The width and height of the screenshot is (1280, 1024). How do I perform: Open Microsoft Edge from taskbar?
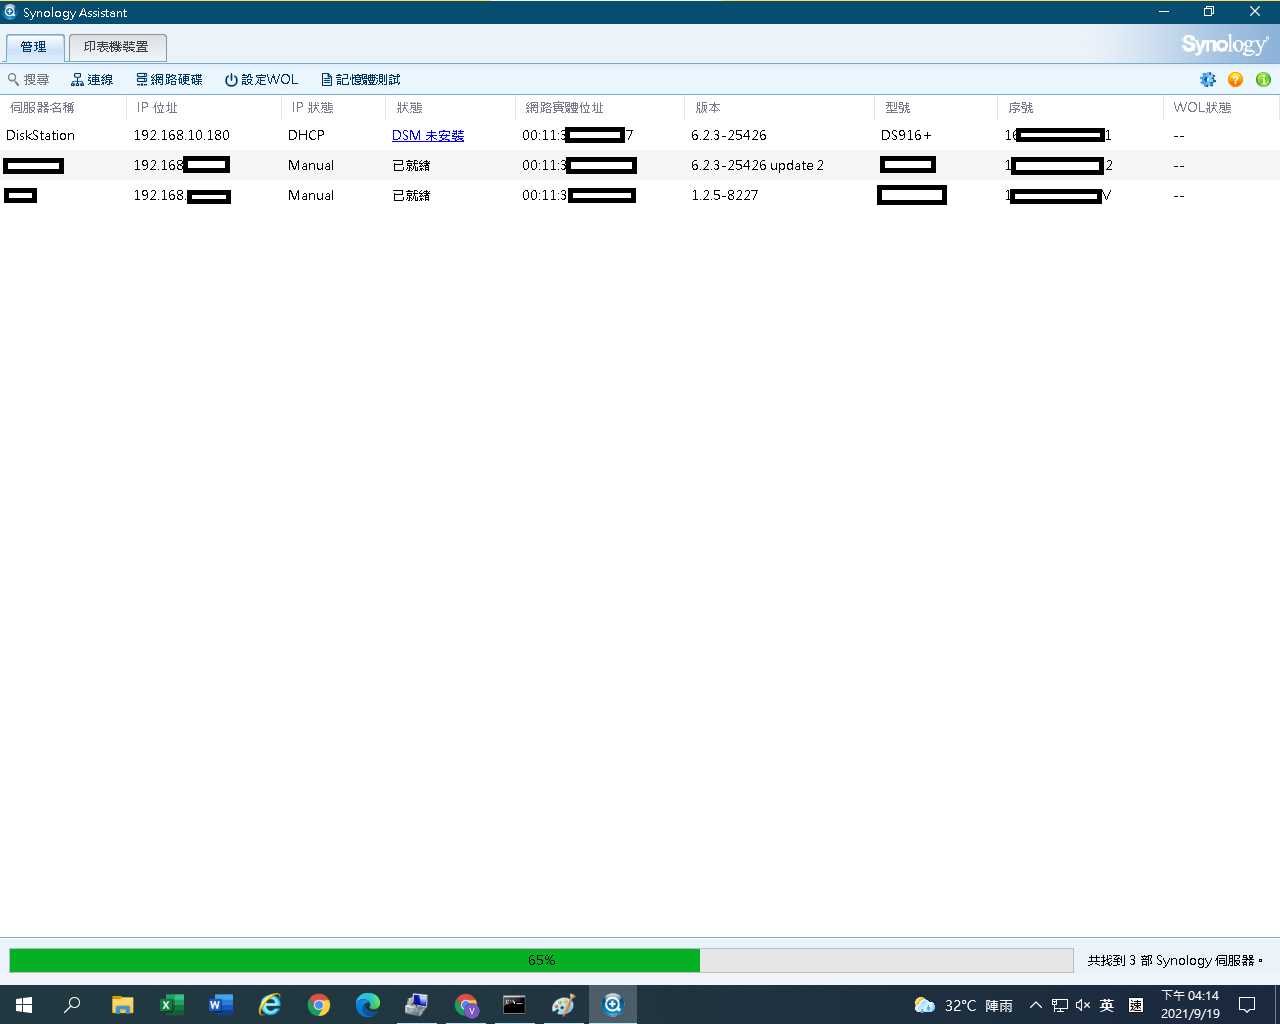tap(367, 1005)
